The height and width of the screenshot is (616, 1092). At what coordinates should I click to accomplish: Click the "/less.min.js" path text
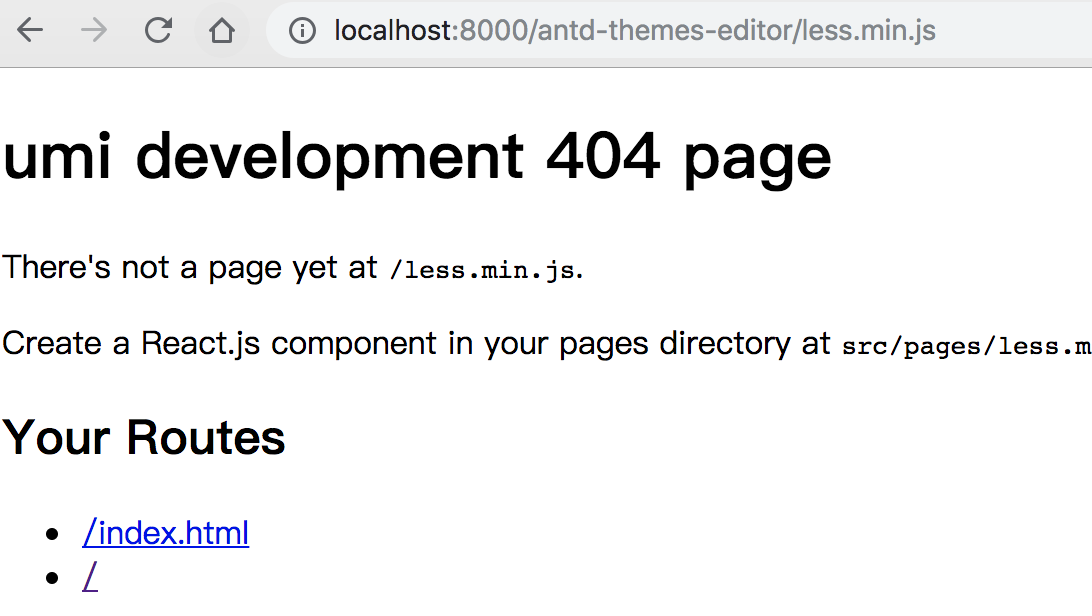point(483,270)
